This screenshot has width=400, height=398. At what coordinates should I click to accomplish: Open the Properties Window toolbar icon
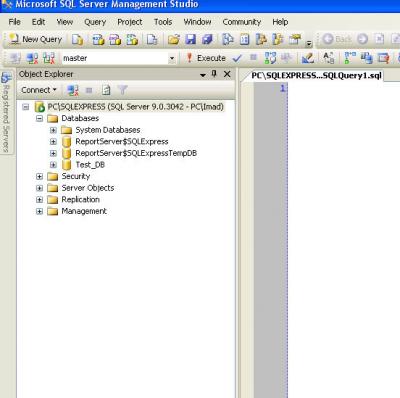click(295, 40)
